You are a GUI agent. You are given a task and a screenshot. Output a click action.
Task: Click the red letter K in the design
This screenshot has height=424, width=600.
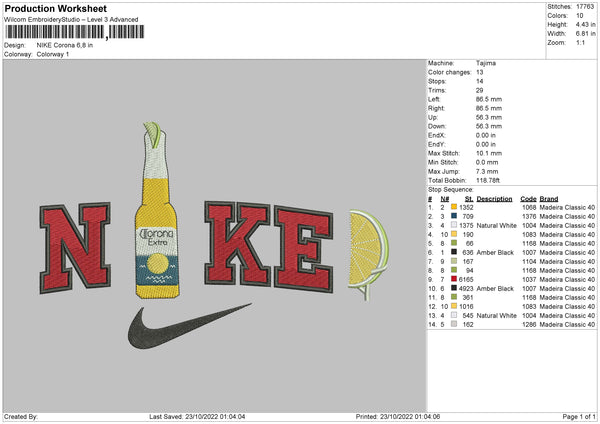click(237, 244)
